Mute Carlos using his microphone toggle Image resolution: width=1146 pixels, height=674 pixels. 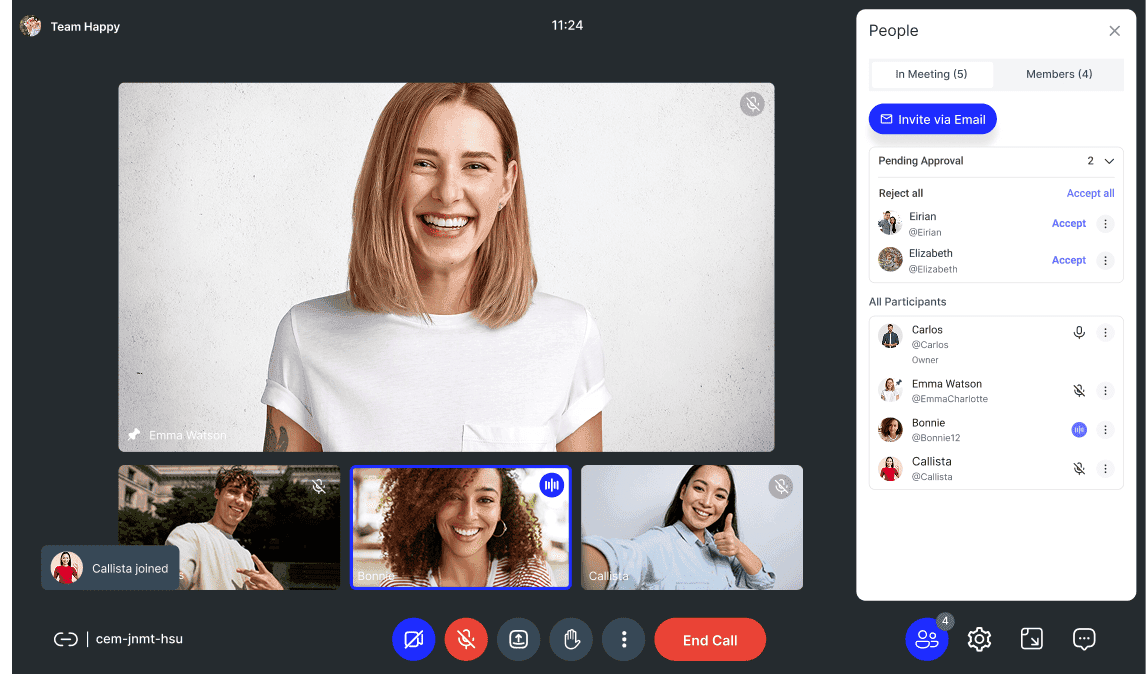[1079, 332]
